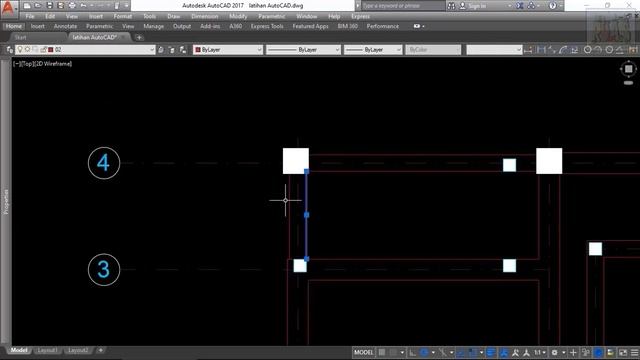Click the Save As icon in quick access toolbar

point(60,6)
